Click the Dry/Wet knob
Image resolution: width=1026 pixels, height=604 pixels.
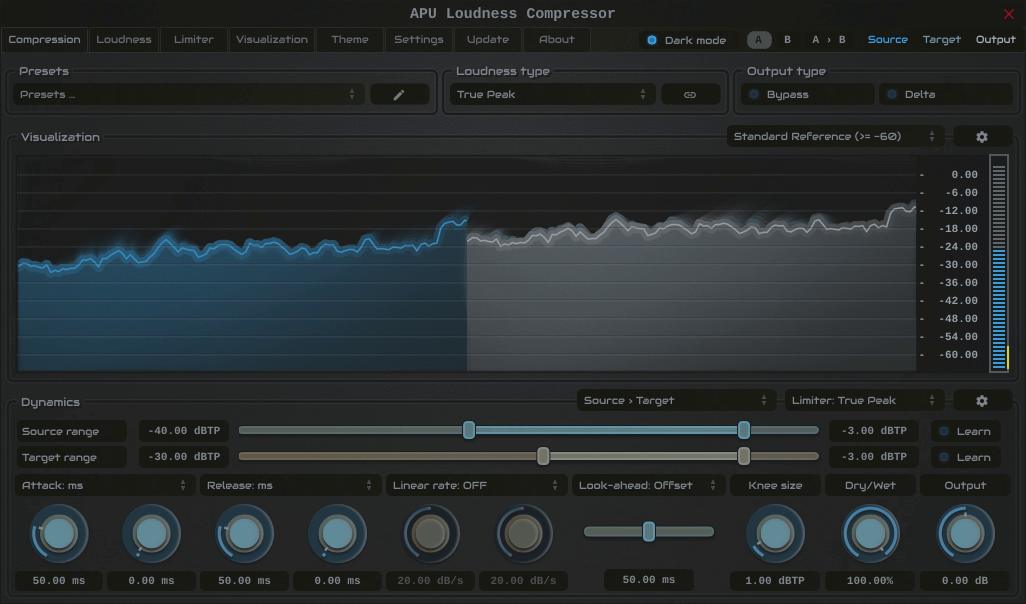point(870,534)
